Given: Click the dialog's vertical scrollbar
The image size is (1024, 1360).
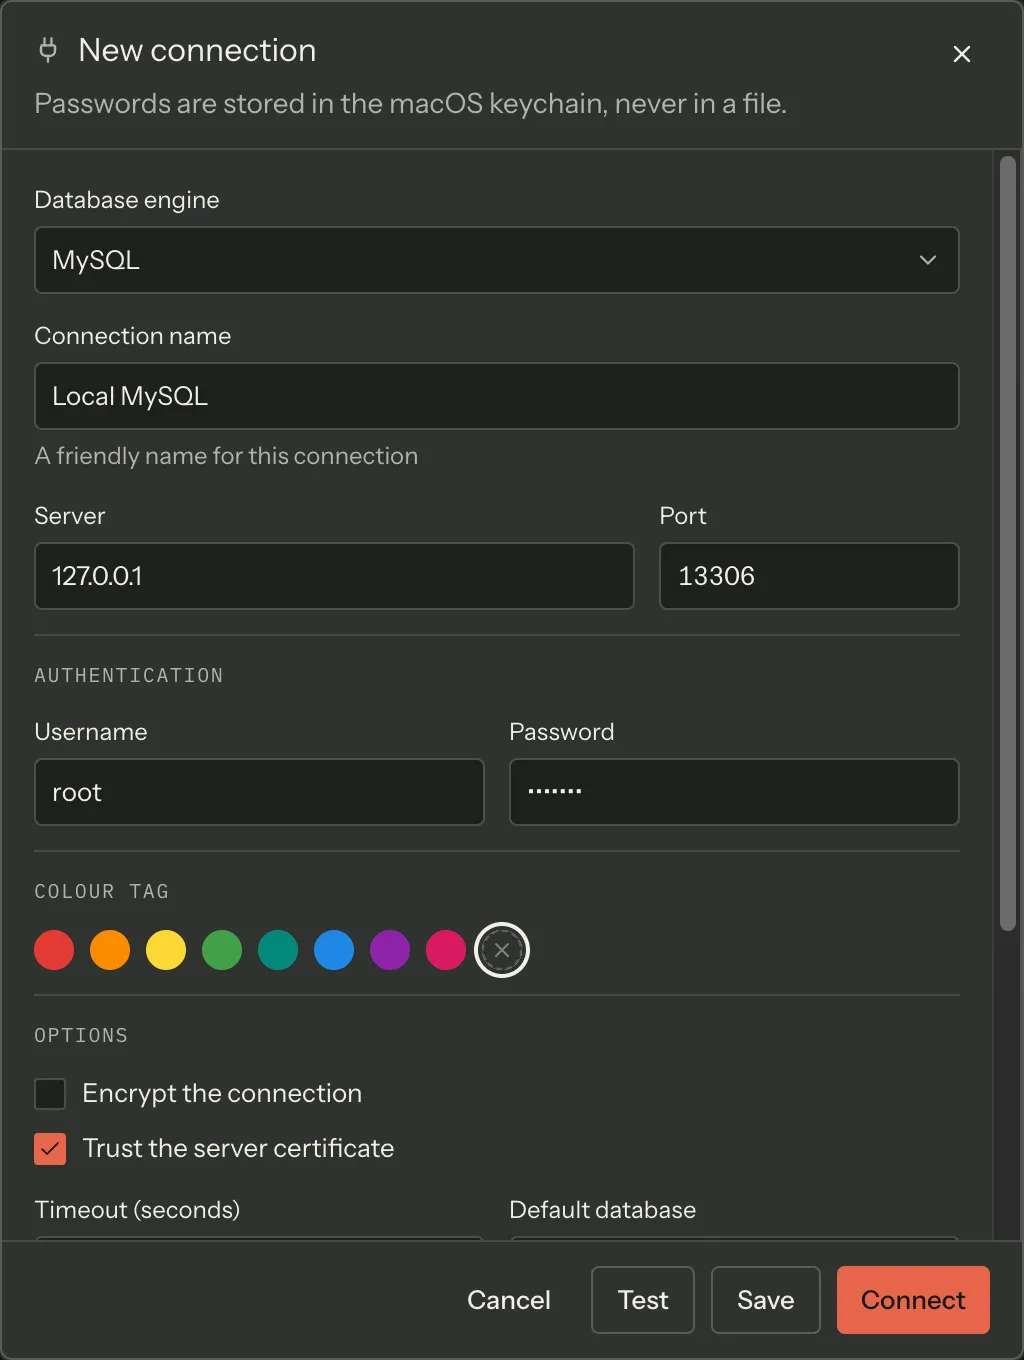Looking at the screenshot, I should (x=1008, y=544).
